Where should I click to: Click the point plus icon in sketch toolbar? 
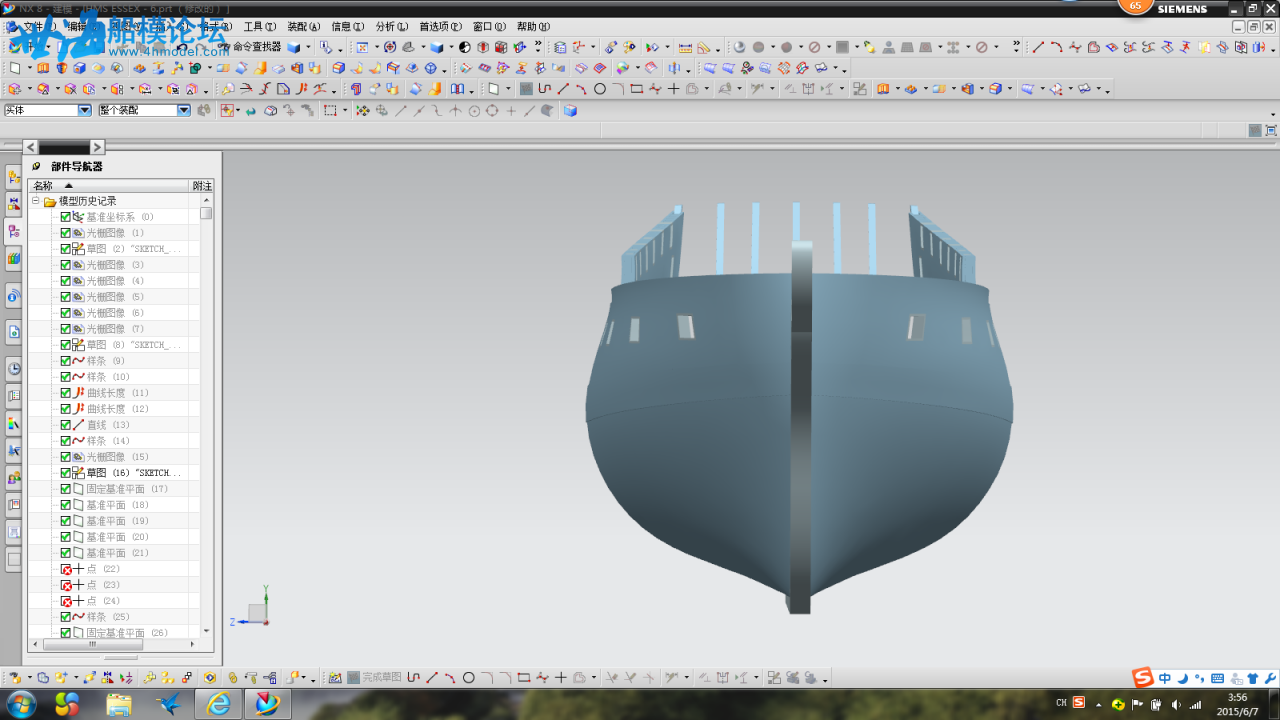coord(674,89)
